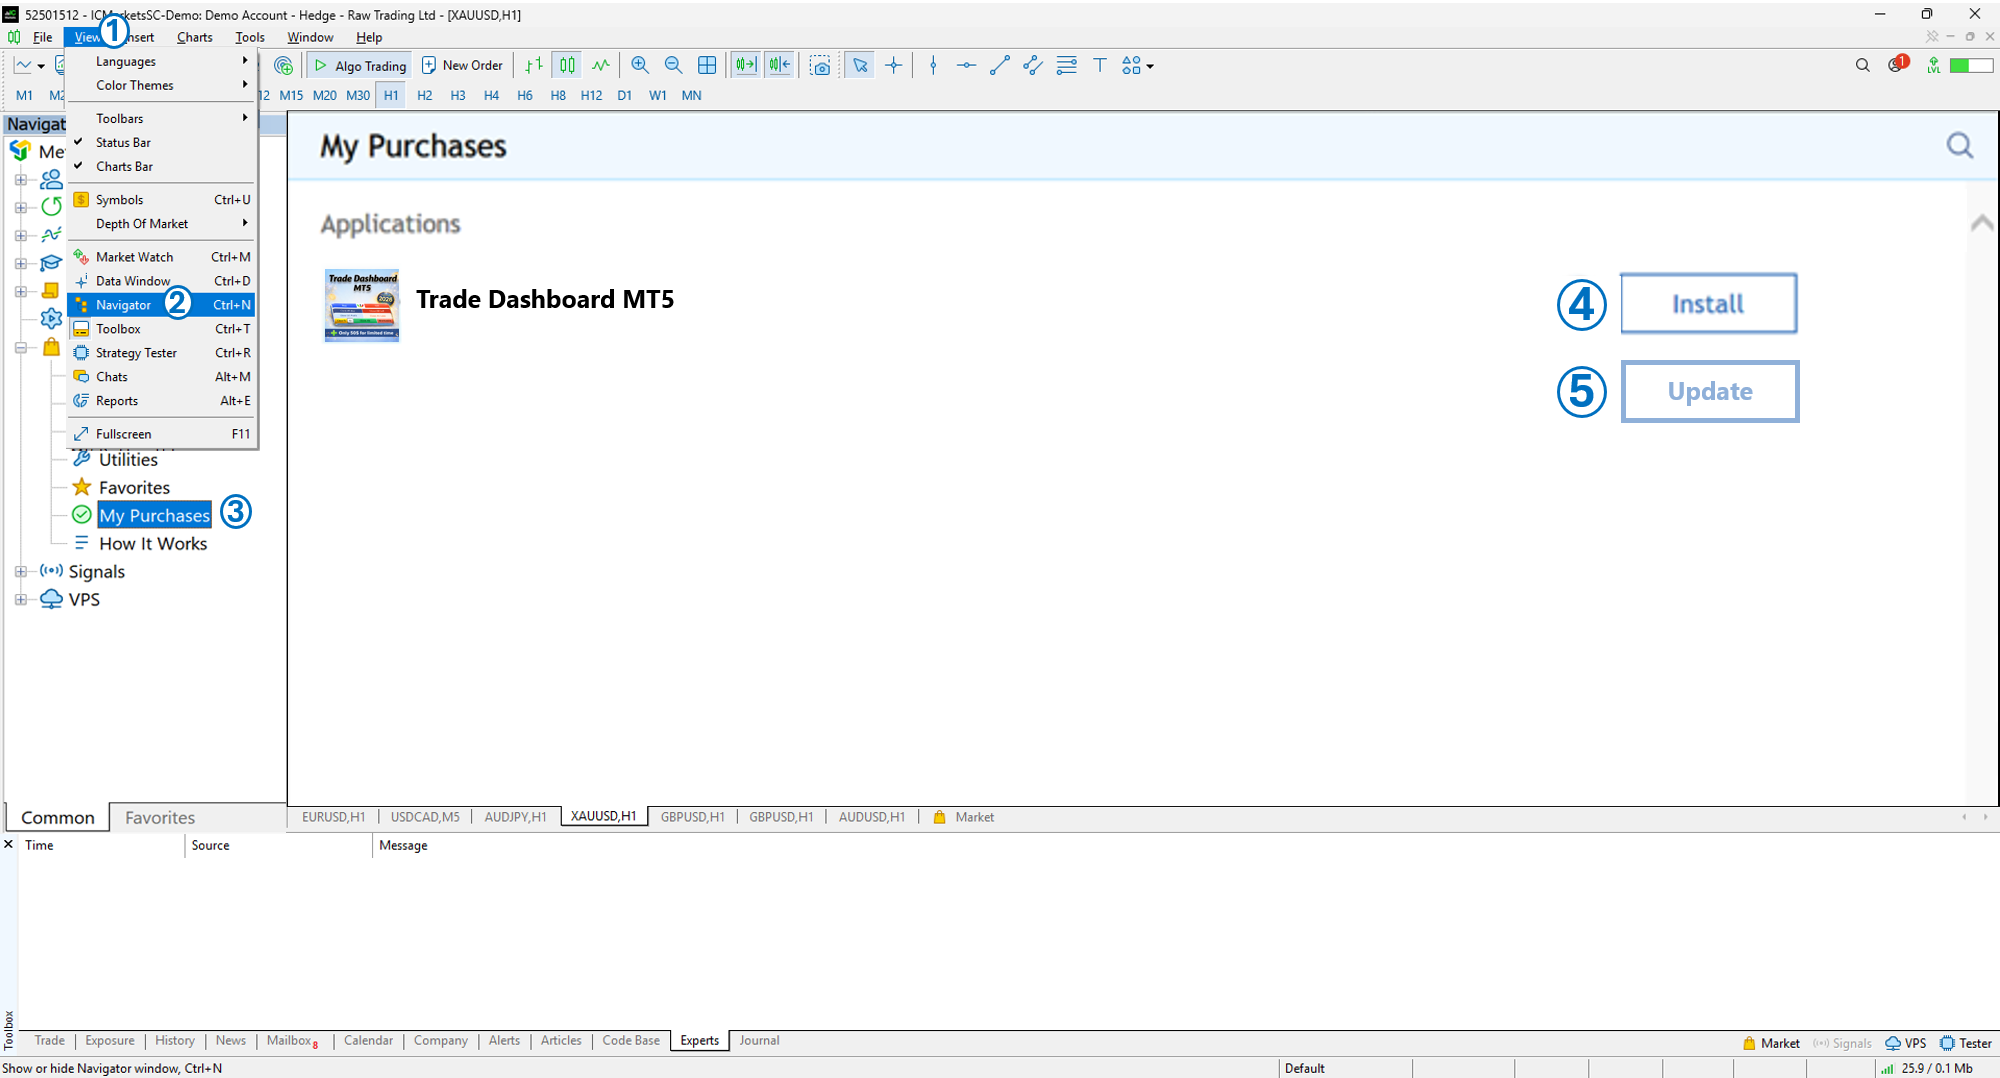
Task: Collapse the Market node in Navigator
Action: 21,348
